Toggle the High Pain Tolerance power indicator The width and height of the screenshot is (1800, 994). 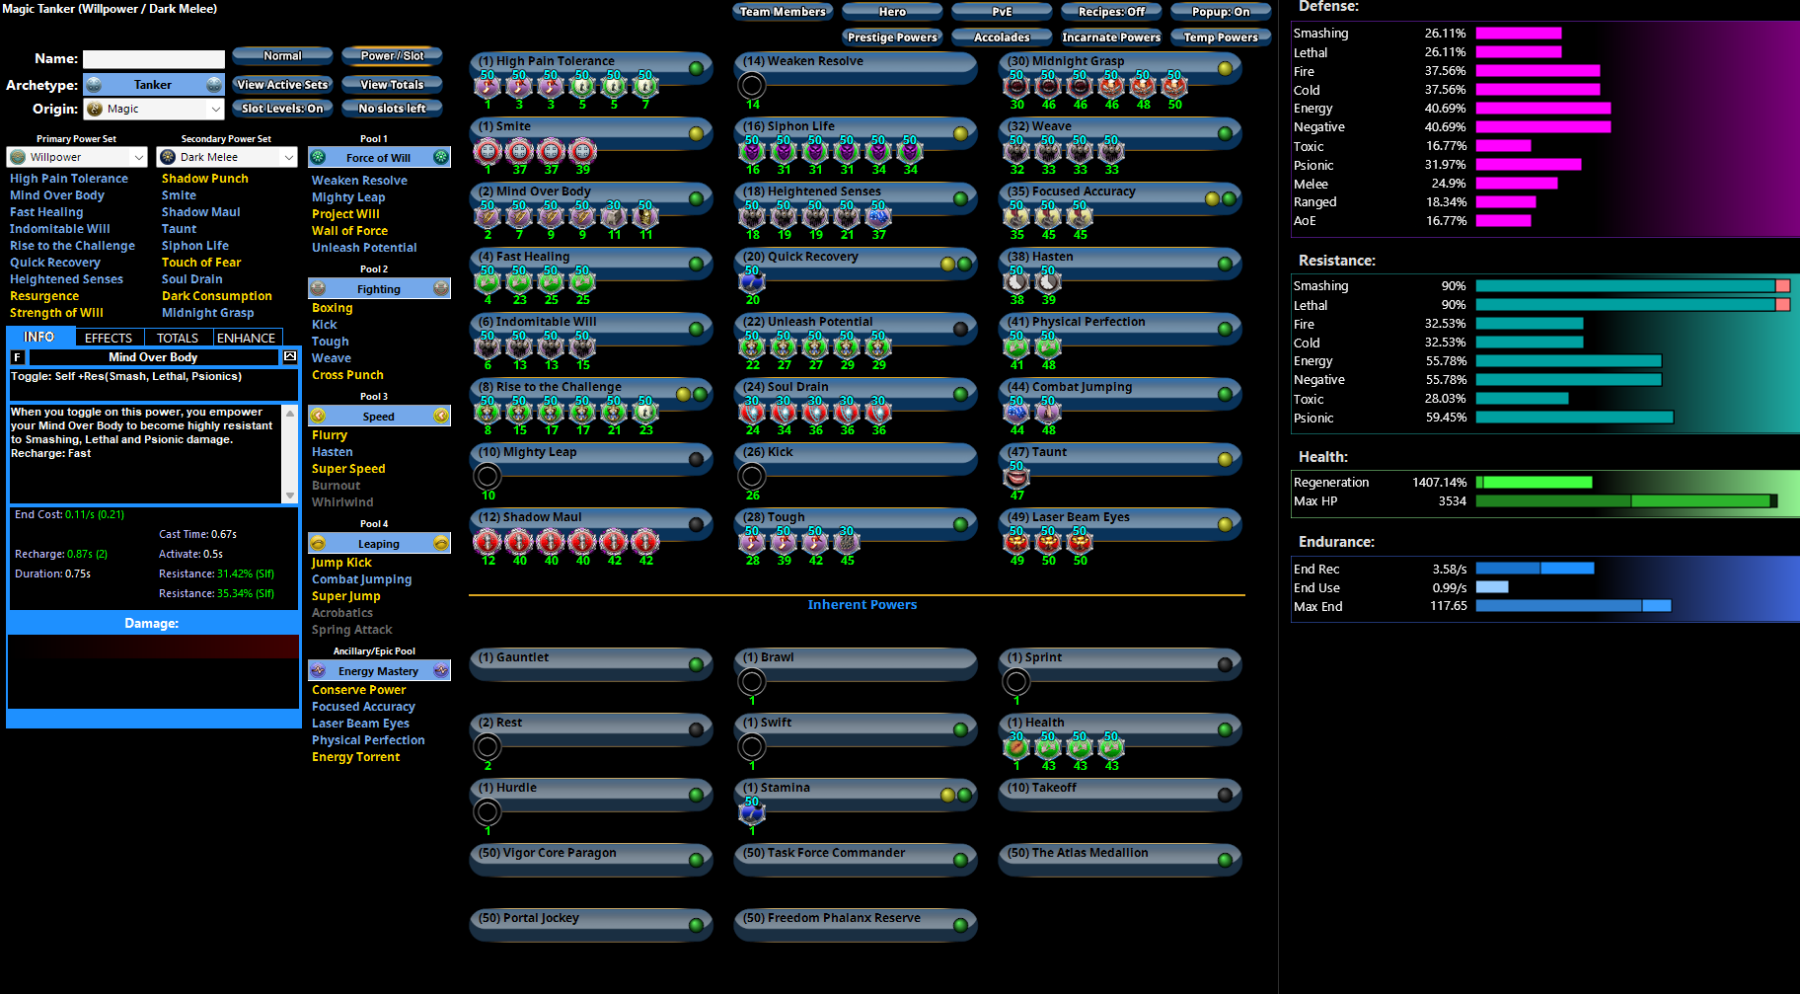[696, 68]
